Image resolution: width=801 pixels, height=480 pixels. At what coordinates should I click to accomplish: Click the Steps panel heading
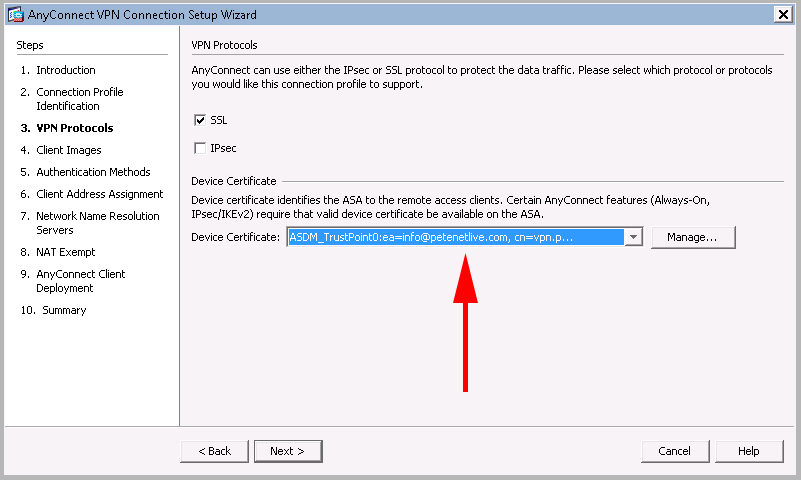(30, 45)
